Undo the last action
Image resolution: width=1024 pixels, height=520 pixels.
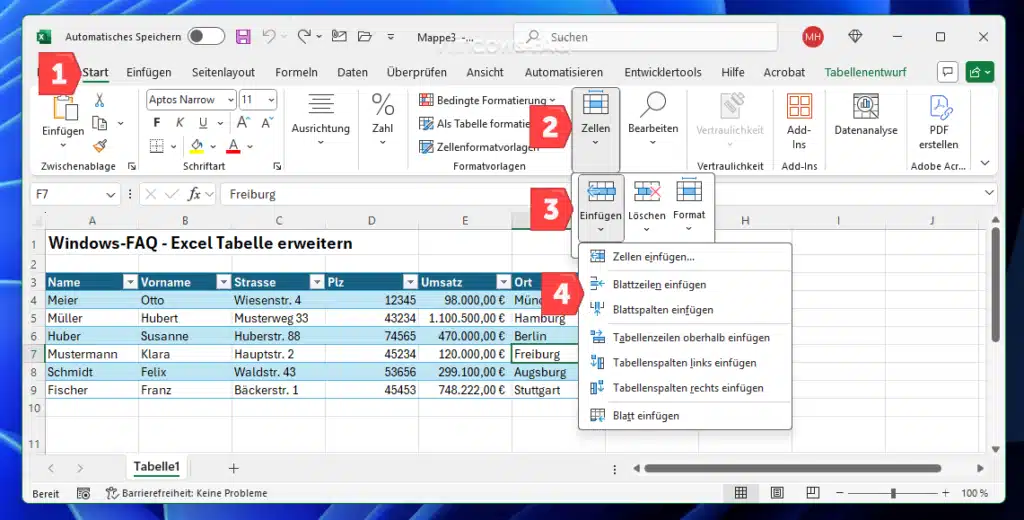(x=268, y=37)
